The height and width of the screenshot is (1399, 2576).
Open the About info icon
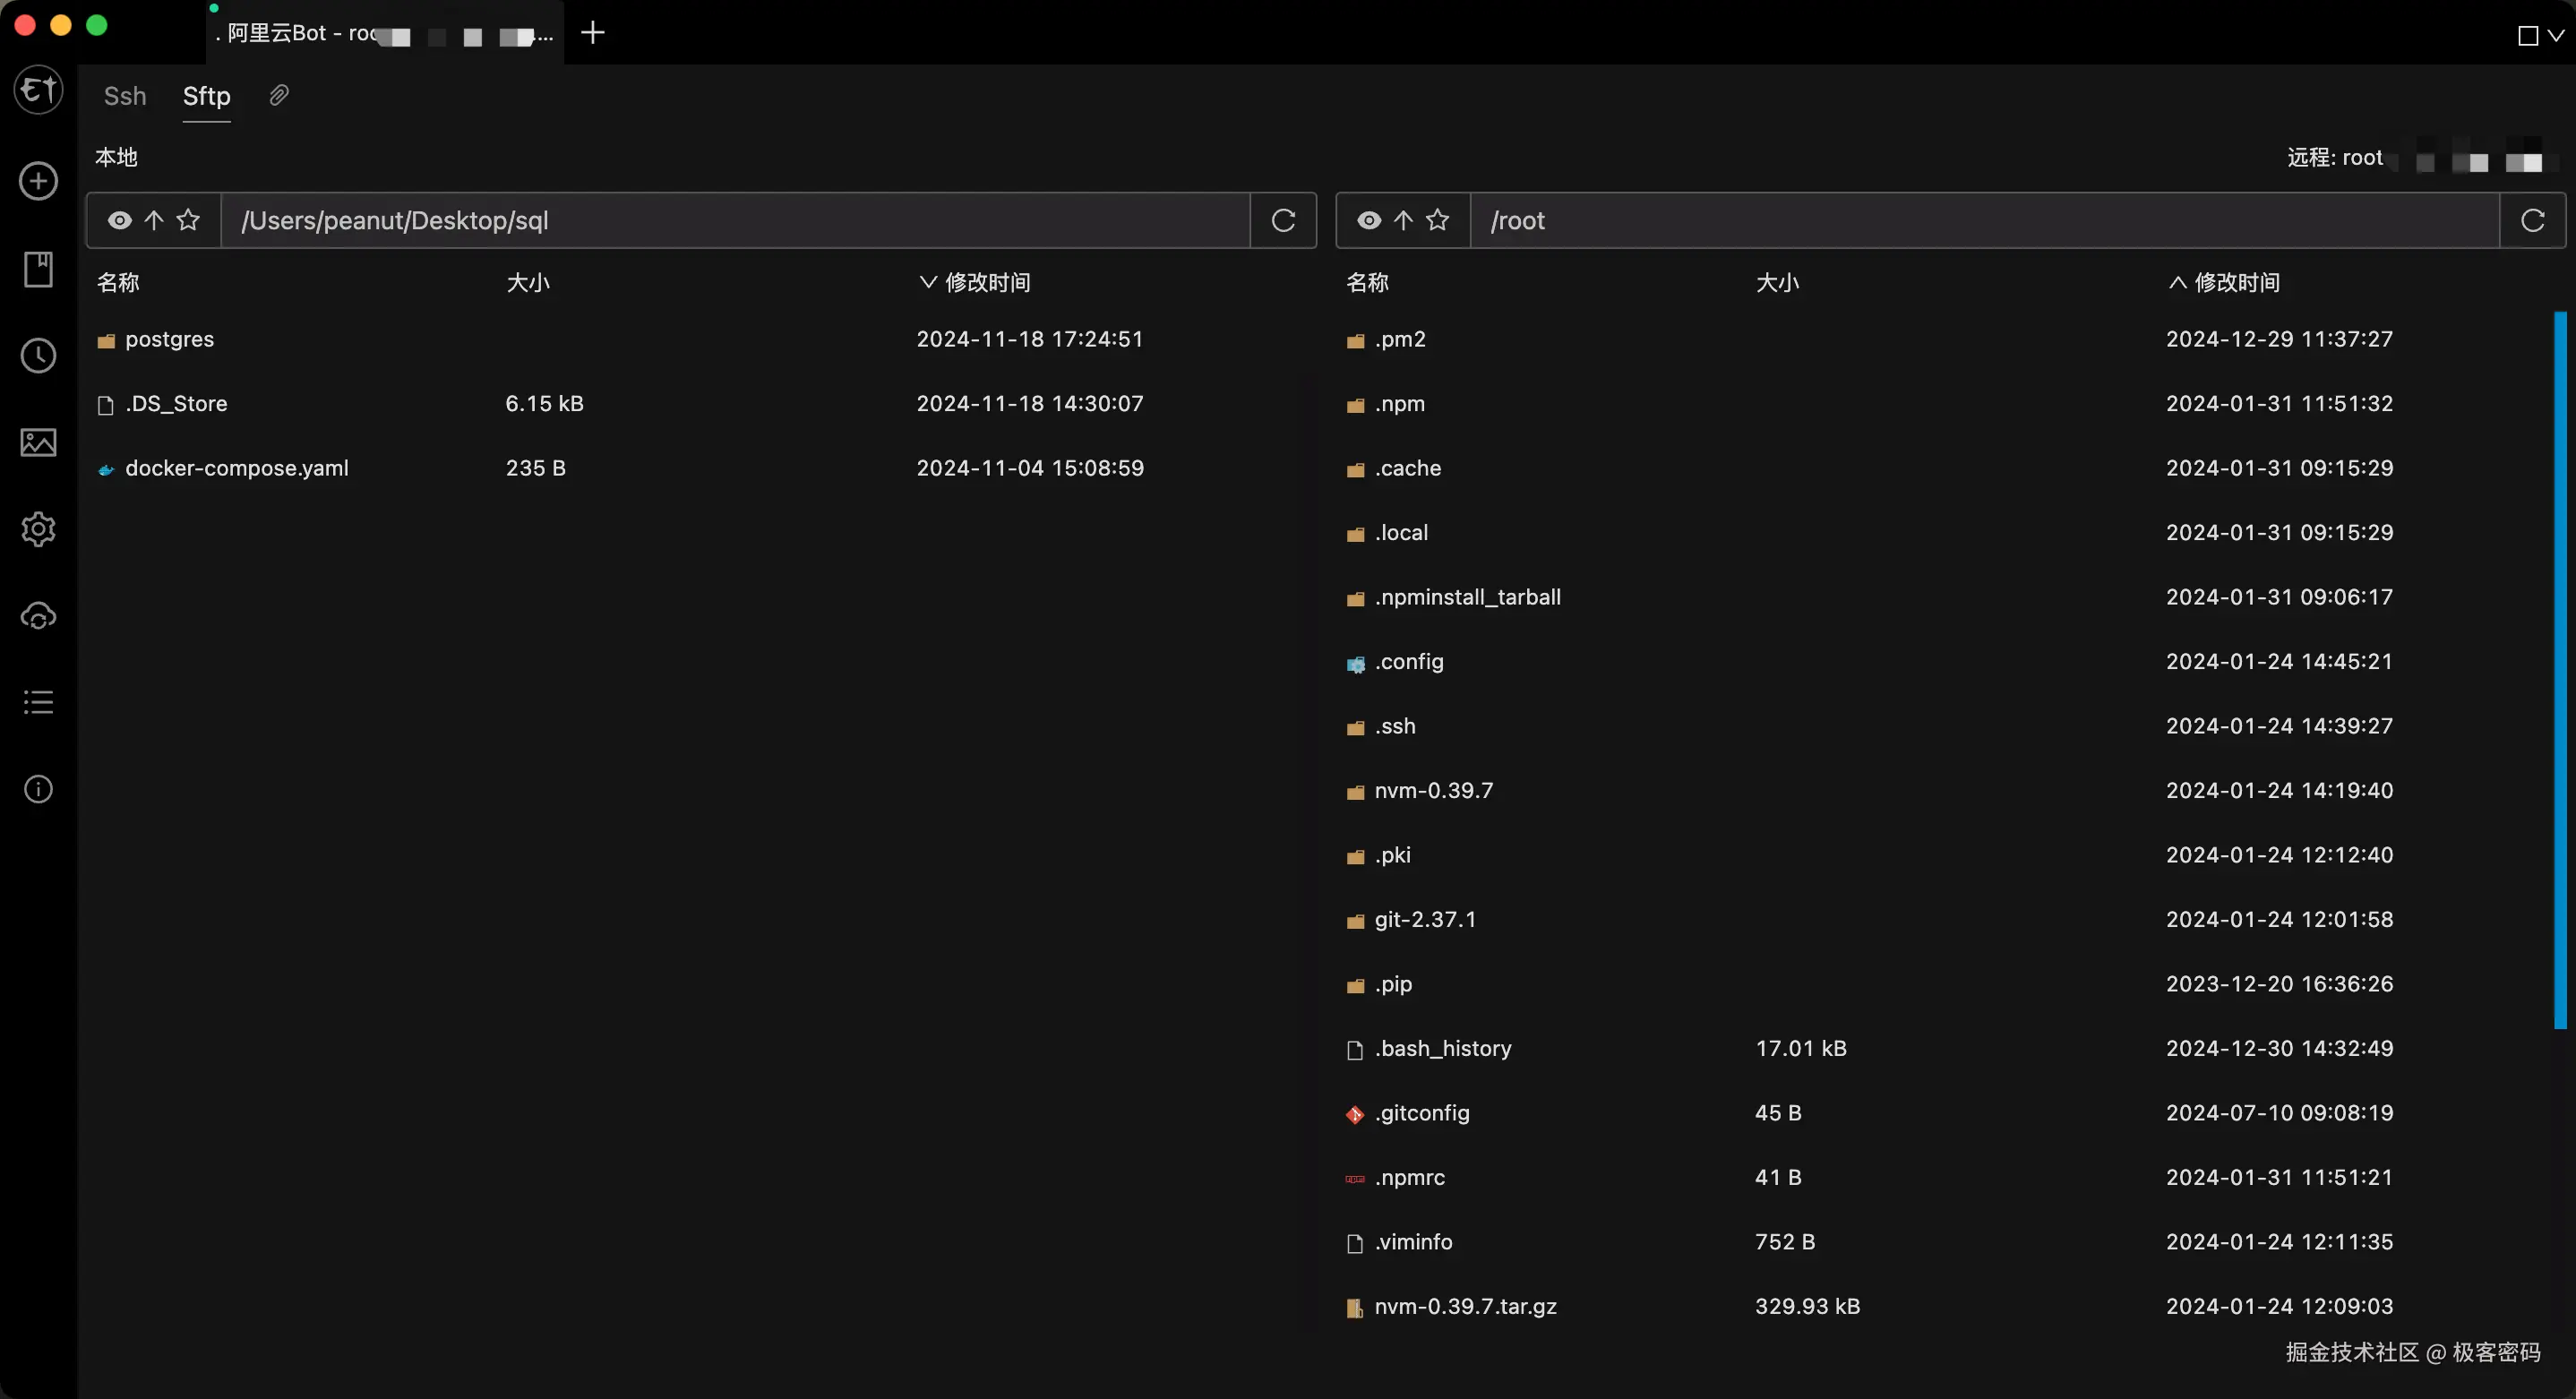point(37,789)
